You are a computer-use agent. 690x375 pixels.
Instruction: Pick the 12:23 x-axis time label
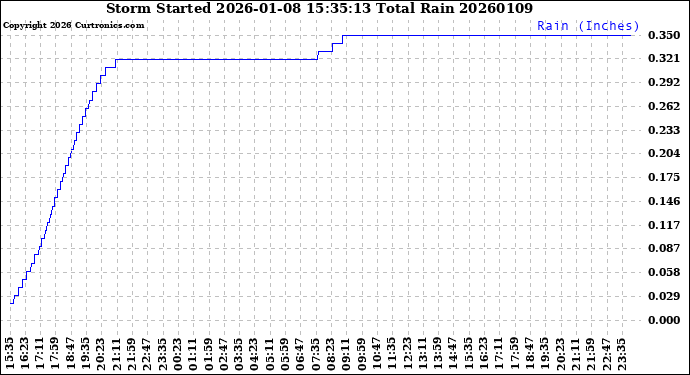click(x=407, y=354)
